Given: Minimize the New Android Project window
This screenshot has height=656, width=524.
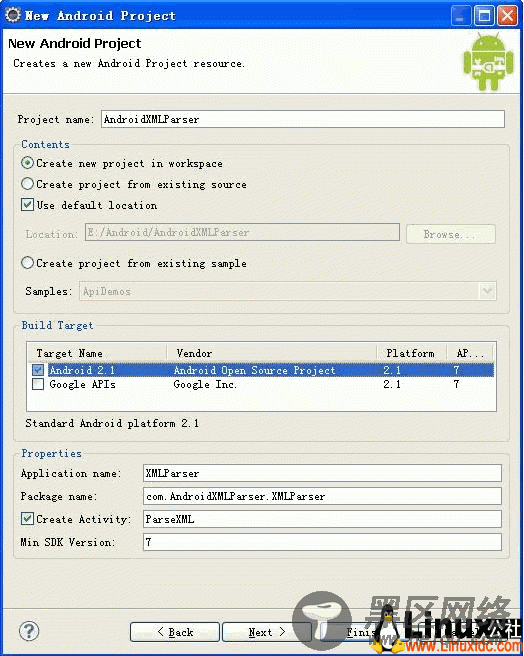Looking at the screenshot, I should (x=461, y=16).
